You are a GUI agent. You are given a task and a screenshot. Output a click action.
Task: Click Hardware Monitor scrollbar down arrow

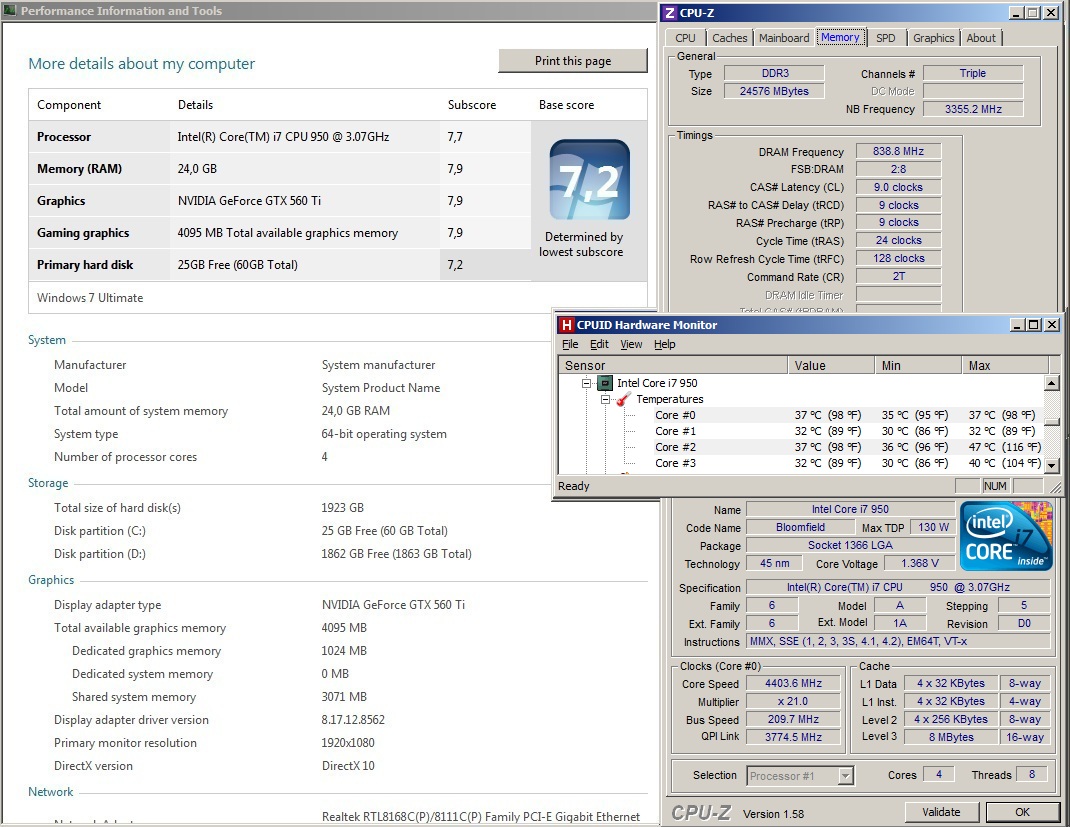(1052, 465)
